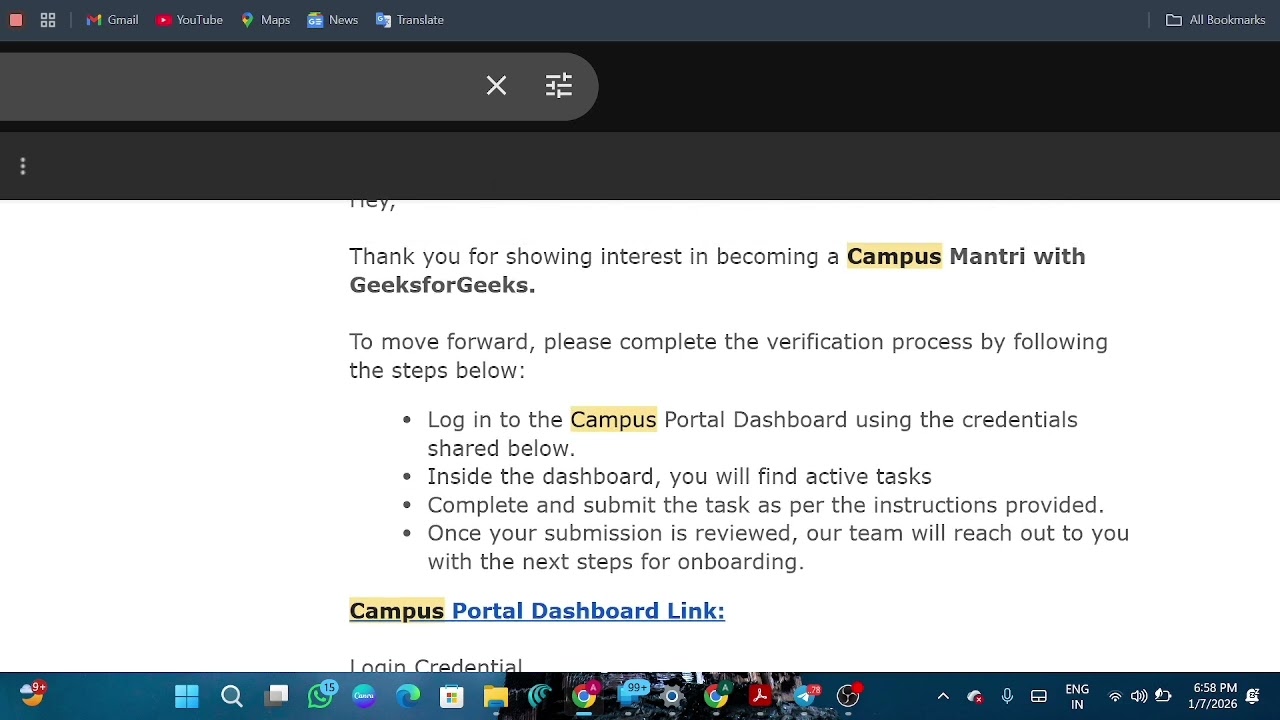Open the second Chrome profile window
Image resolution: width=1280 pixels, height=720 pixels.
pyautogui.click(x=716, y=696)
